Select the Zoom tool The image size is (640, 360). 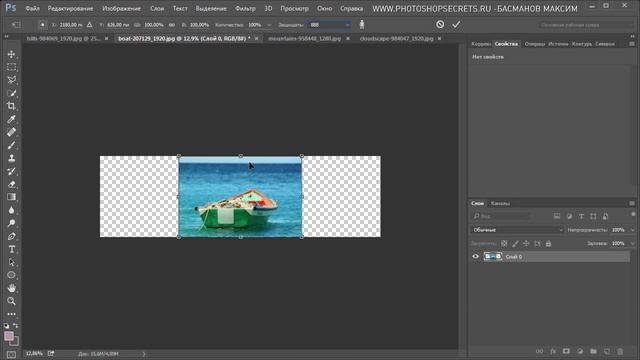click(x=11, y=301)
